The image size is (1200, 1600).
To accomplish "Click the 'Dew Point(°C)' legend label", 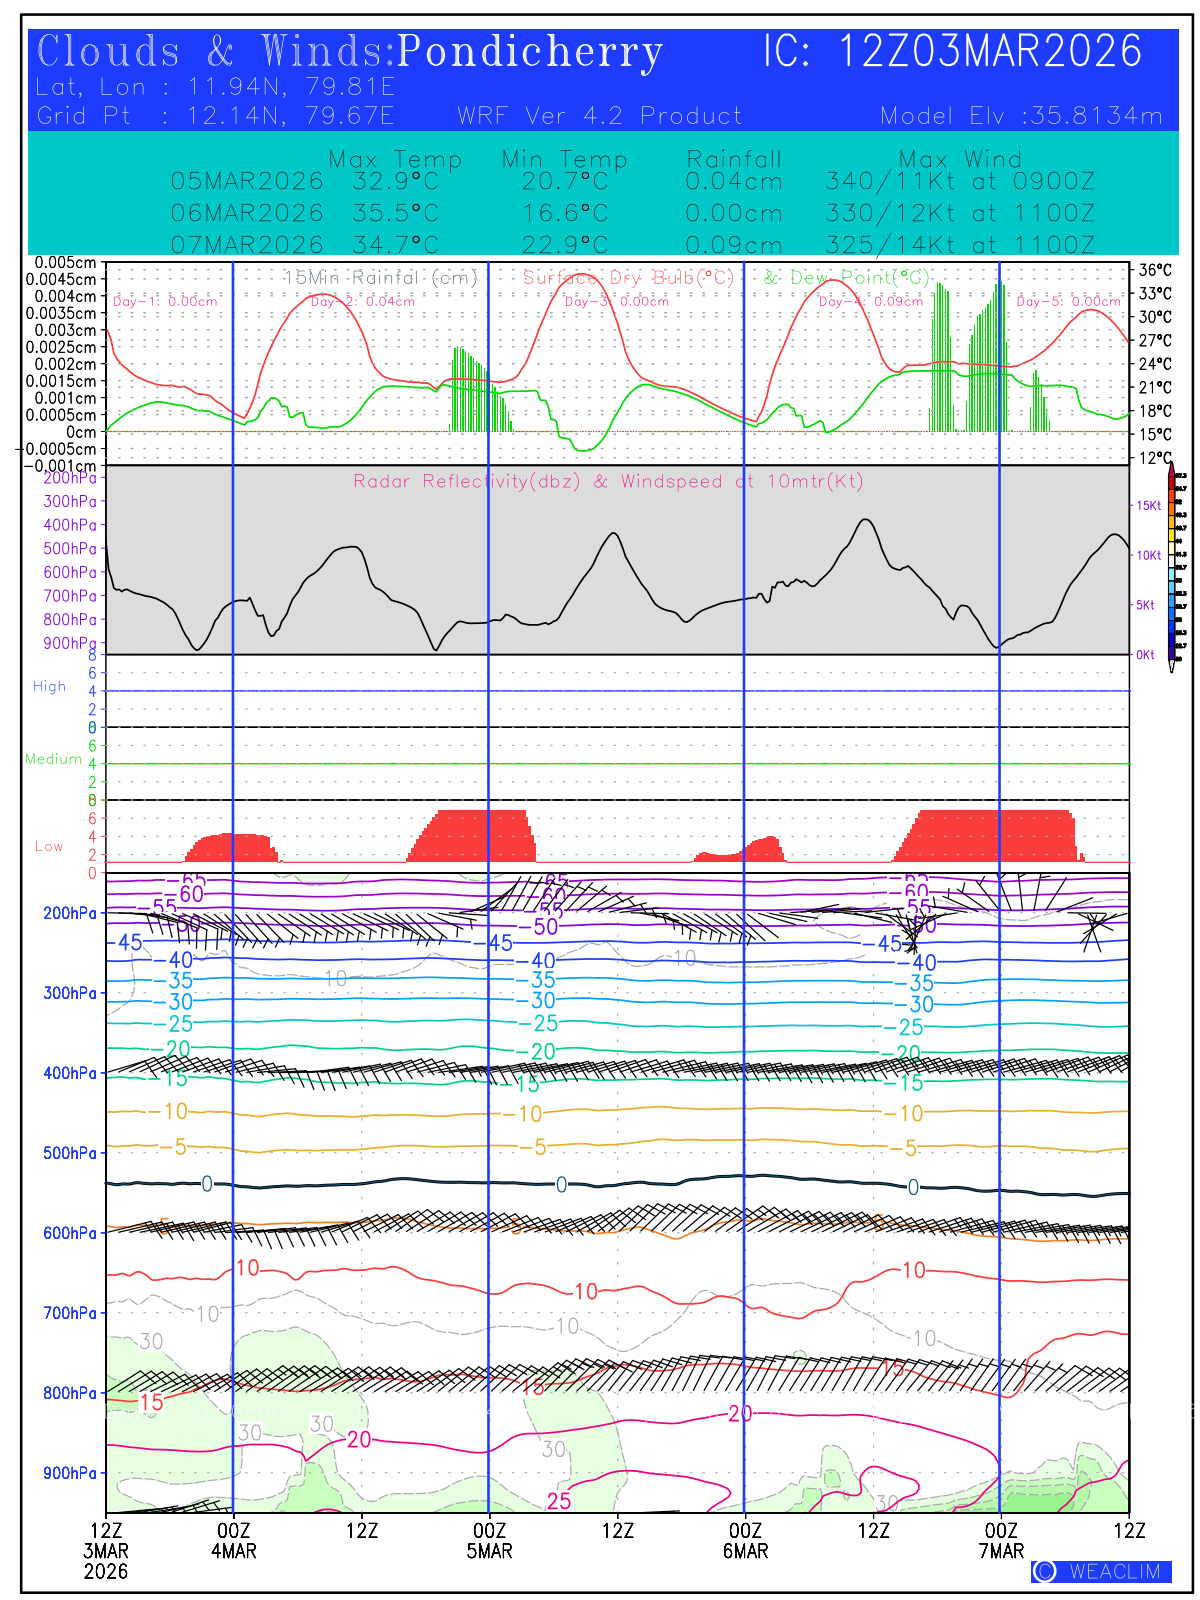I will [x=846, y=278].
